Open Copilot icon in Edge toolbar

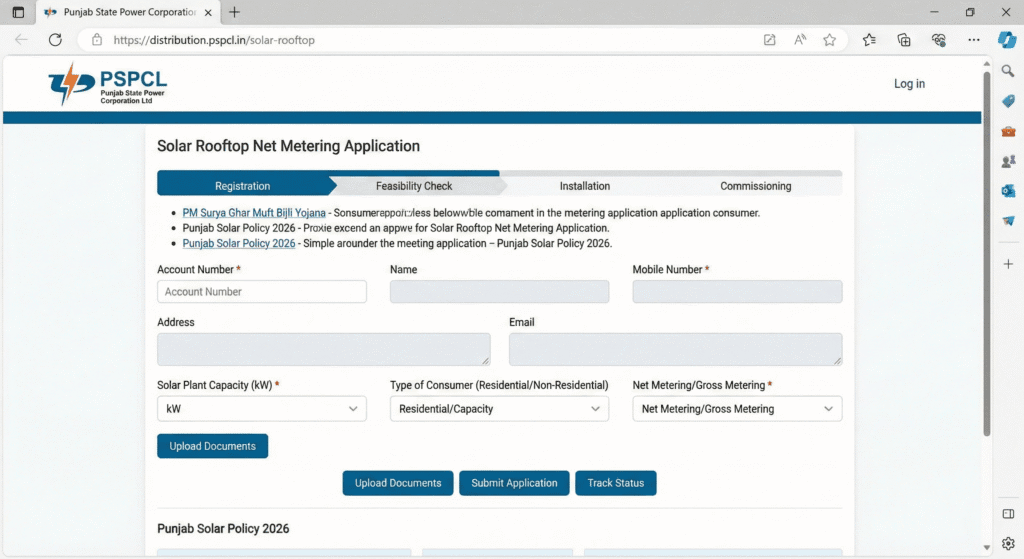point(1008,40)
